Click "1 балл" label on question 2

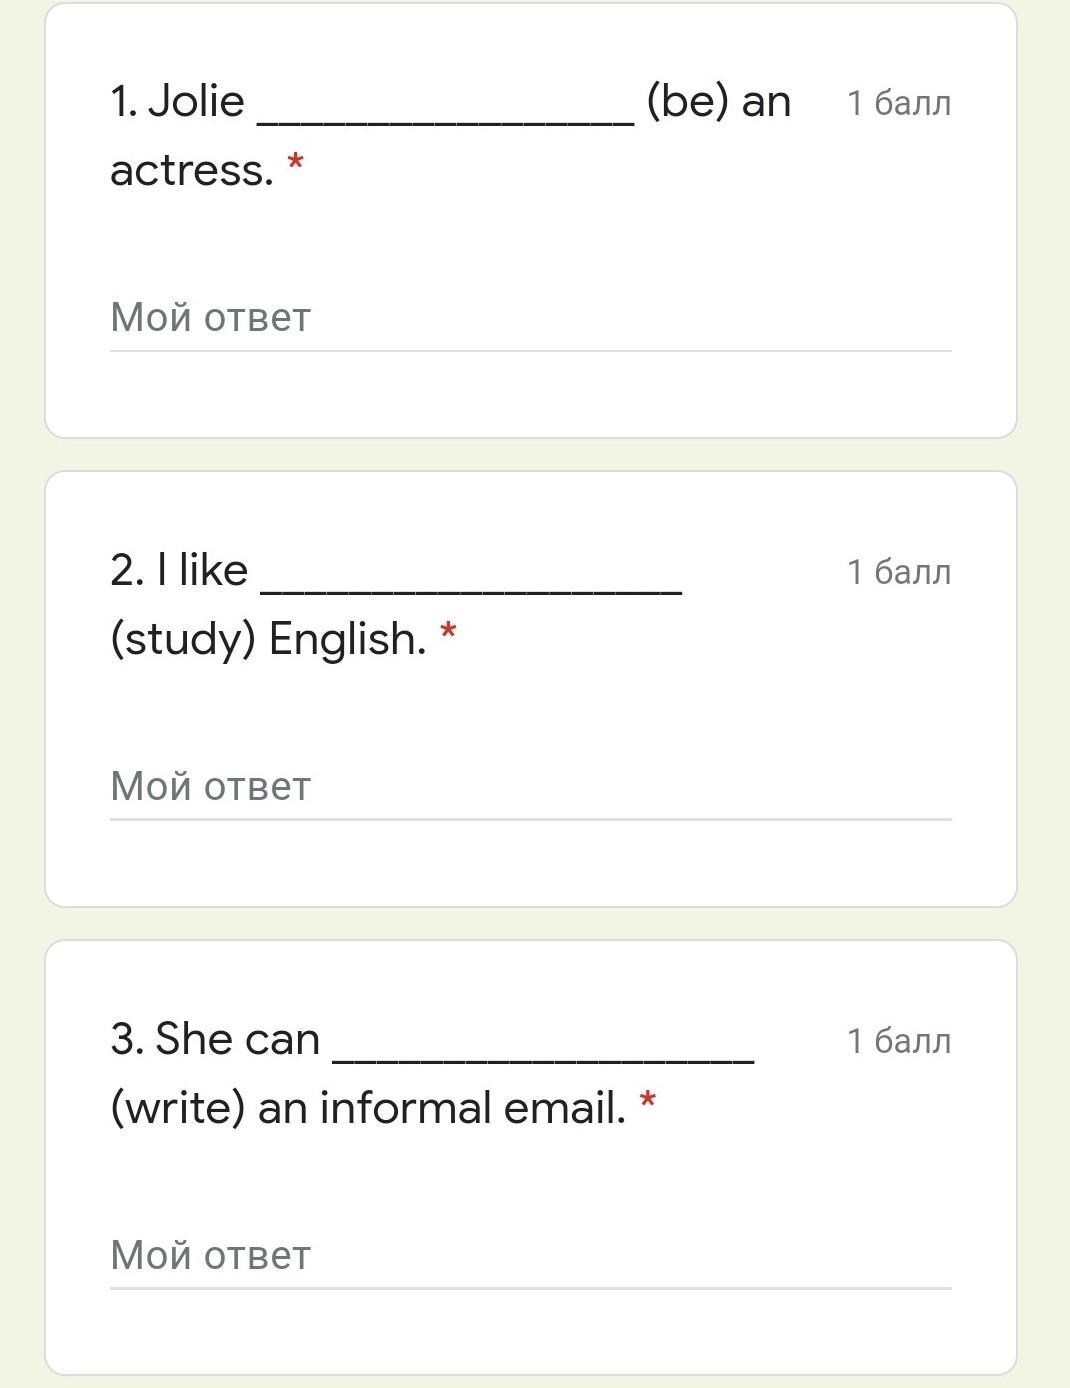coord(898,572)
